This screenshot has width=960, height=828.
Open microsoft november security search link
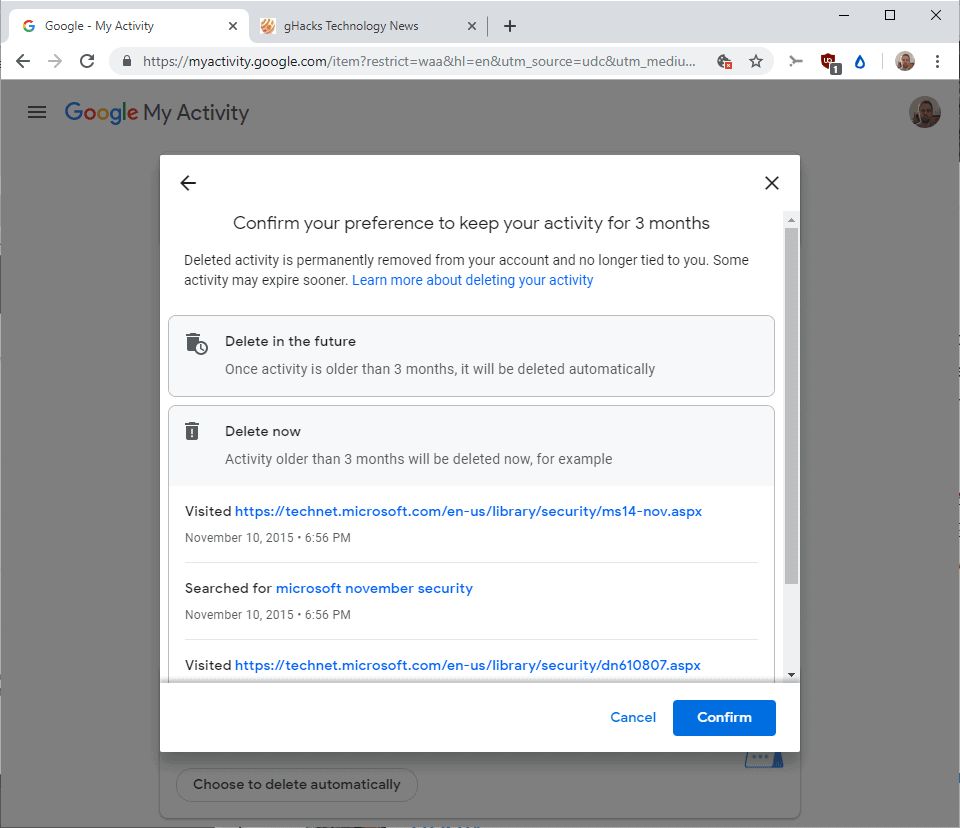(374, 589)
